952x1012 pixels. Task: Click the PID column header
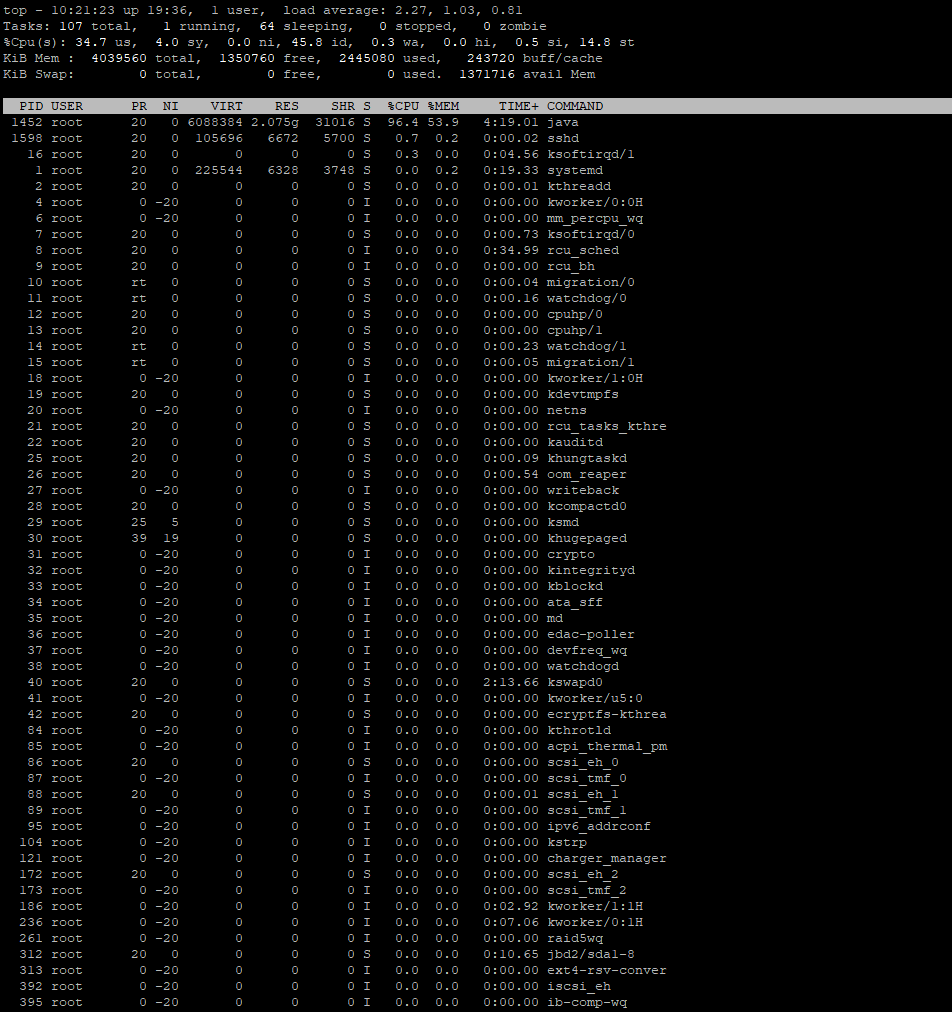[31, 106]
